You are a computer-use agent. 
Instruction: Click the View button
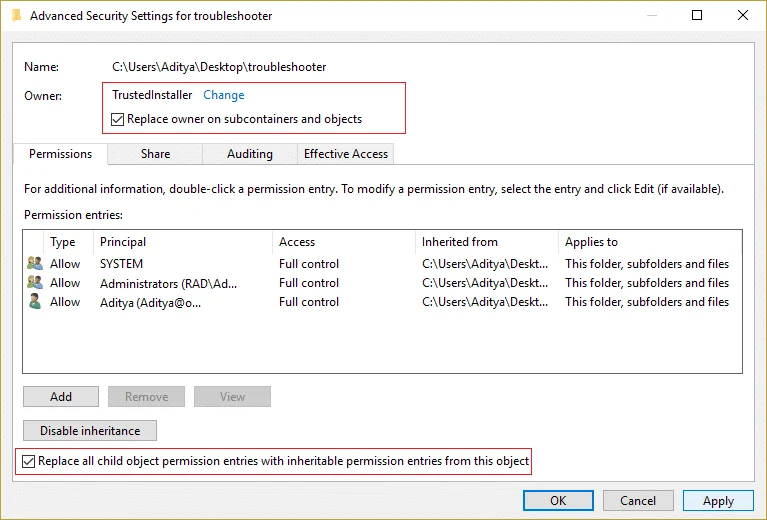click(232, 396)
